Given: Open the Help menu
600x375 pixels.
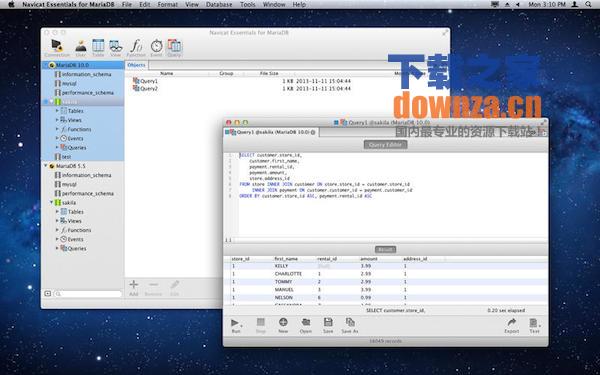Looking at the screenshot, I should 299,4.
